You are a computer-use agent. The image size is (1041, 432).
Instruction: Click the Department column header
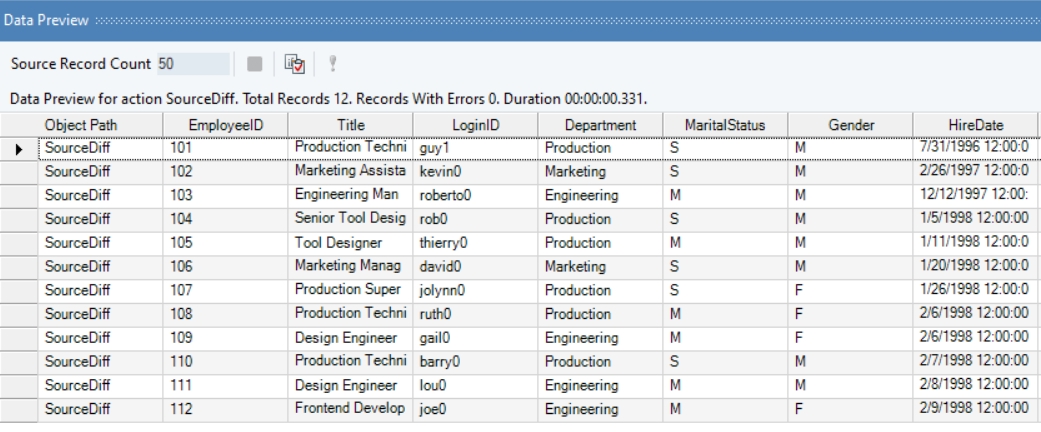point(600,125)
